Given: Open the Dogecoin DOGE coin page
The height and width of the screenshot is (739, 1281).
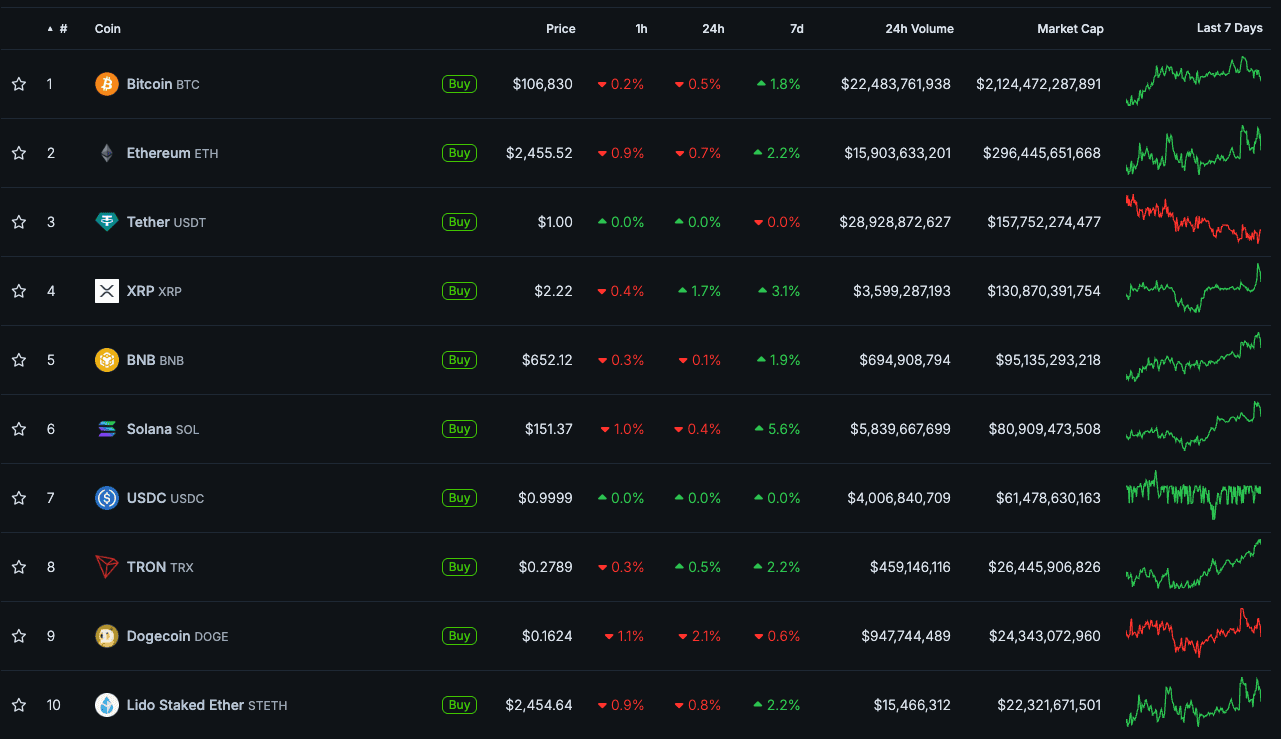Looking at the screenshot, I should point(177,636).
